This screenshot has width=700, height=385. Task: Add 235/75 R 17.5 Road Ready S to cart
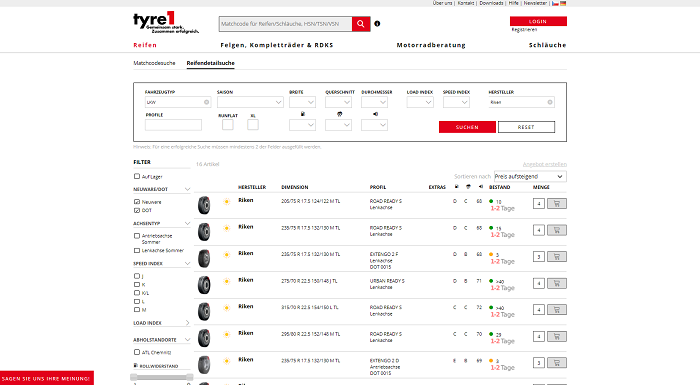(x=557, y=230)
